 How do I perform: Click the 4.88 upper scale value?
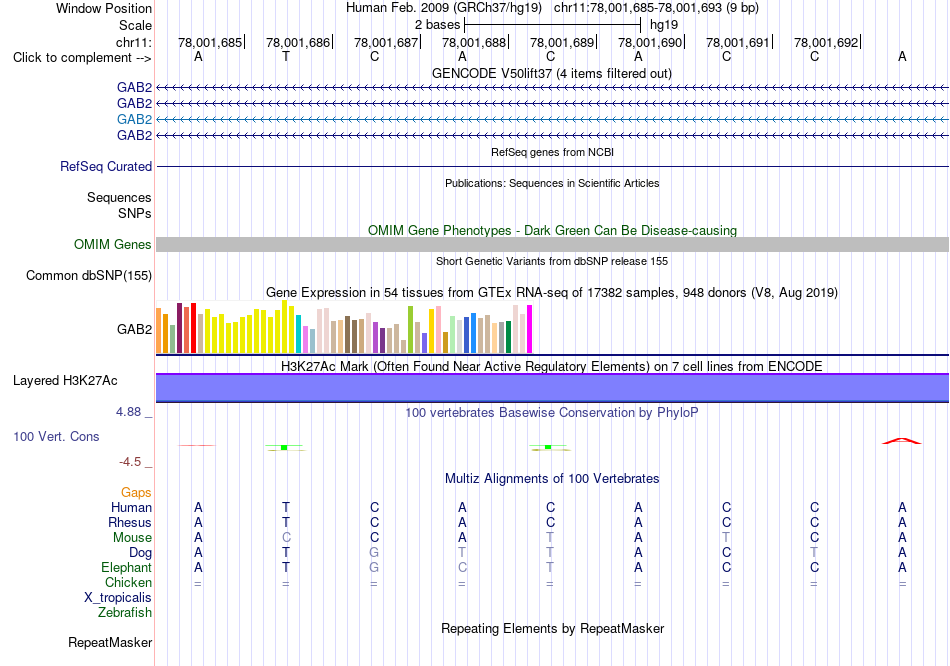click(128, 412)
